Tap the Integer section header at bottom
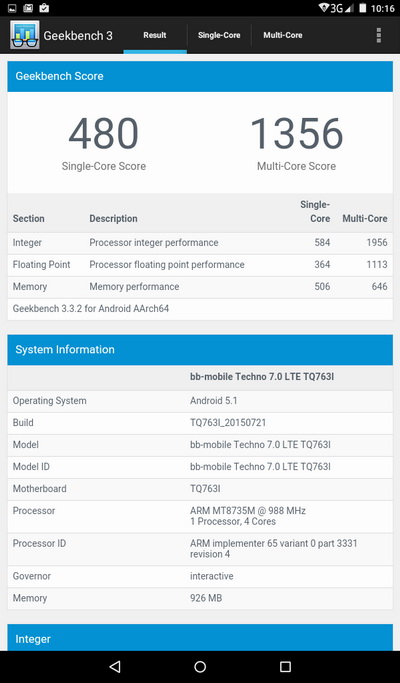The image size is (400, 683). 200,638
